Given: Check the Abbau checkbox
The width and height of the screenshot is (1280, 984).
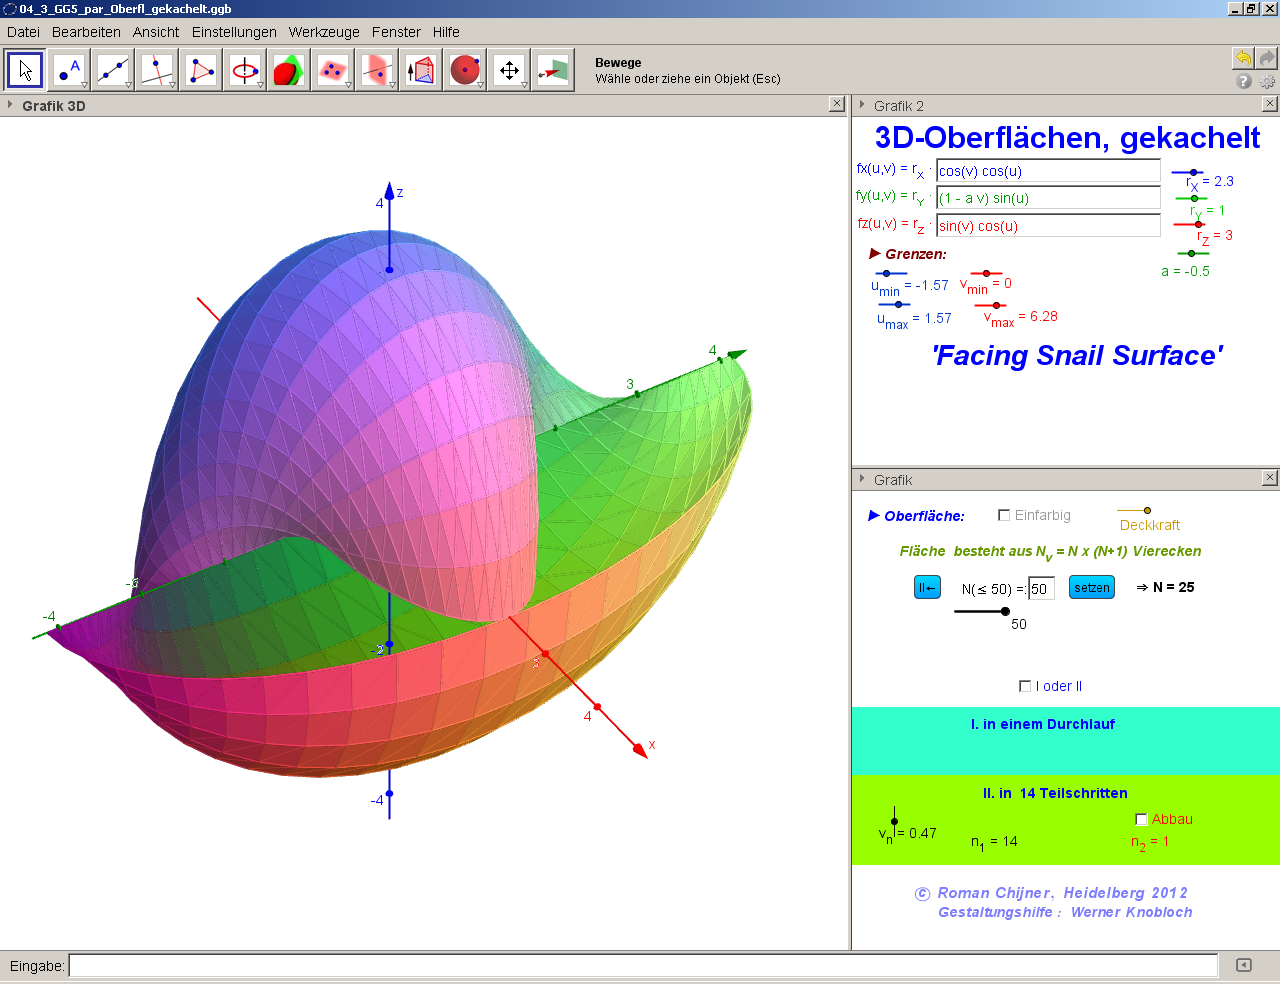Looking at the screenshot, I should point(1141,819).
